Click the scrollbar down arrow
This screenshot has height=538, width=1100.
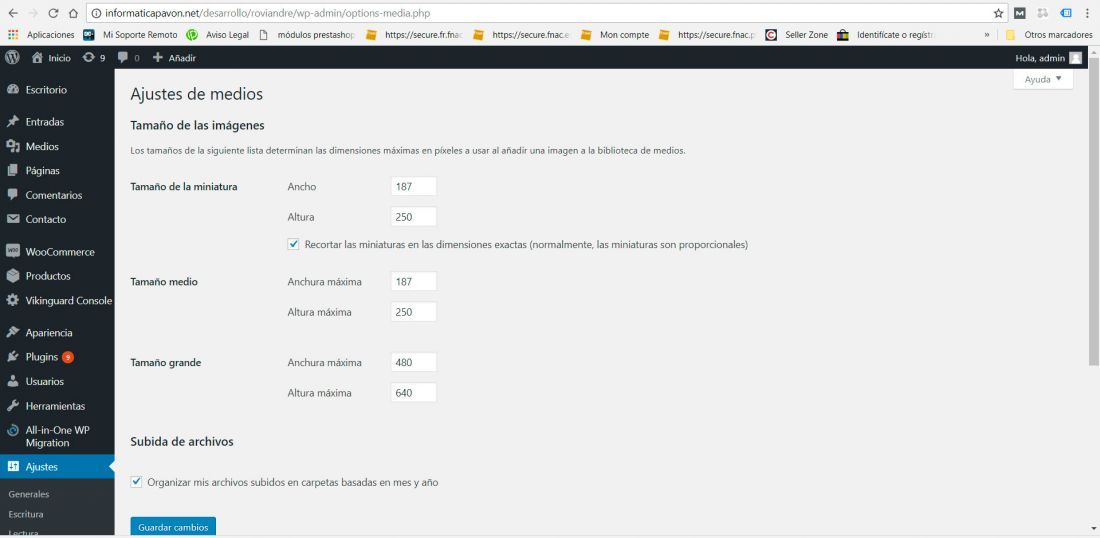(1094, 530)
